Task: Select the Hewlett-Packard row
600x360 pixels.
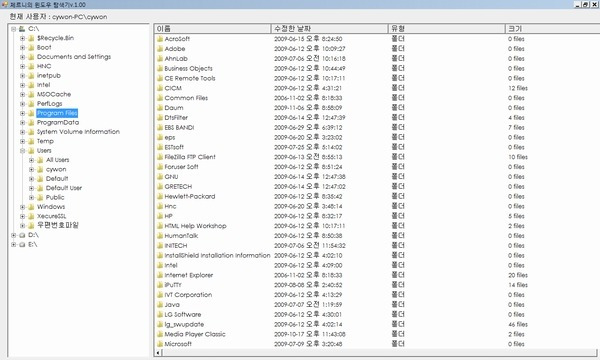Action: click(x=377, y=197)
